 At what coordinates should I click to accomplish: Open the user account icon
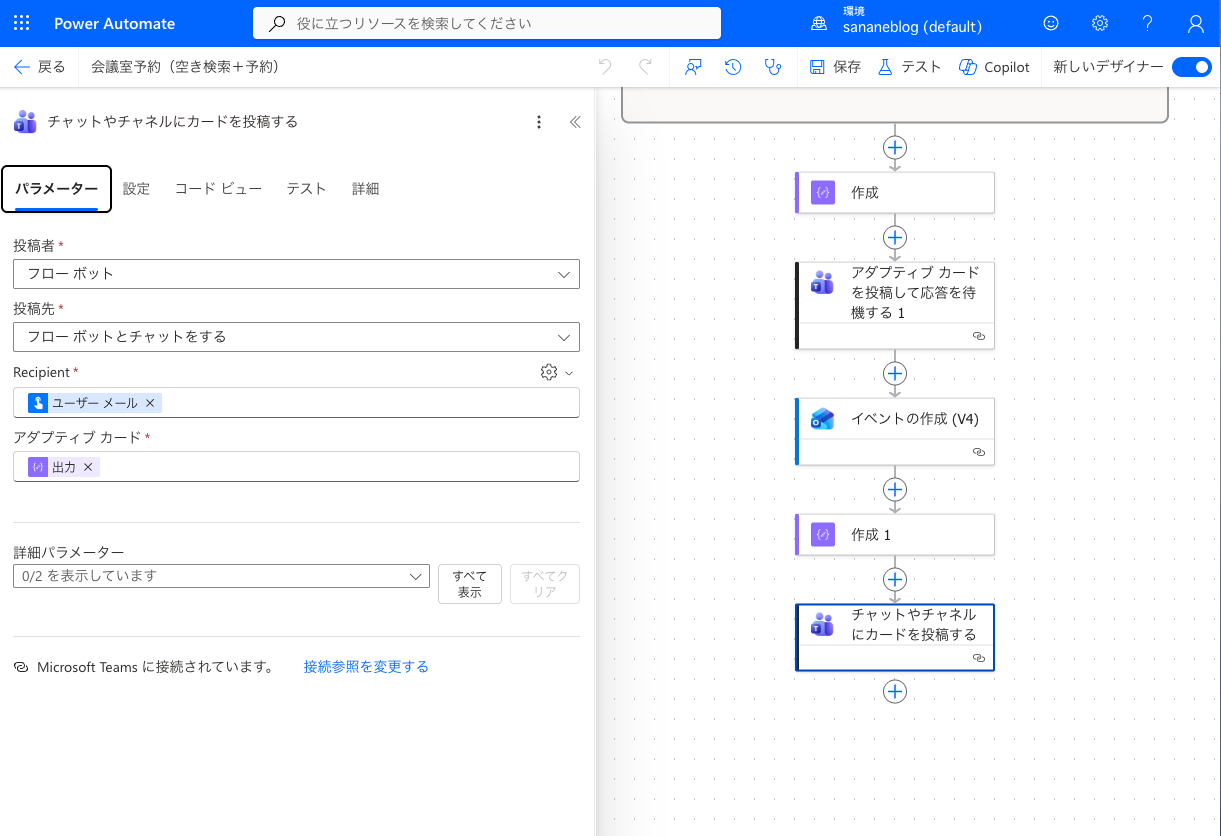(x=1196, y=23)
